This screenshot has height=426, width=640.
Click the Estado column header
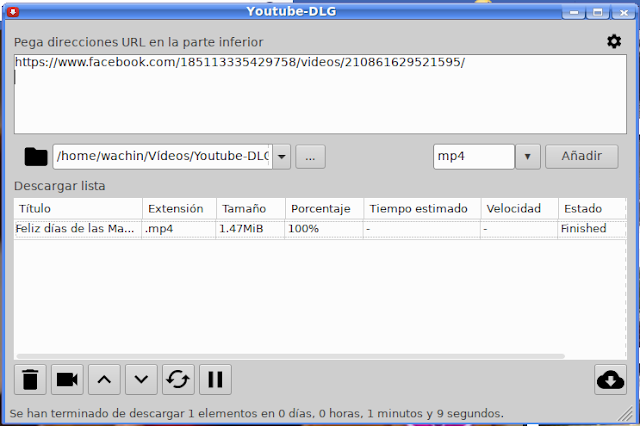592,209
